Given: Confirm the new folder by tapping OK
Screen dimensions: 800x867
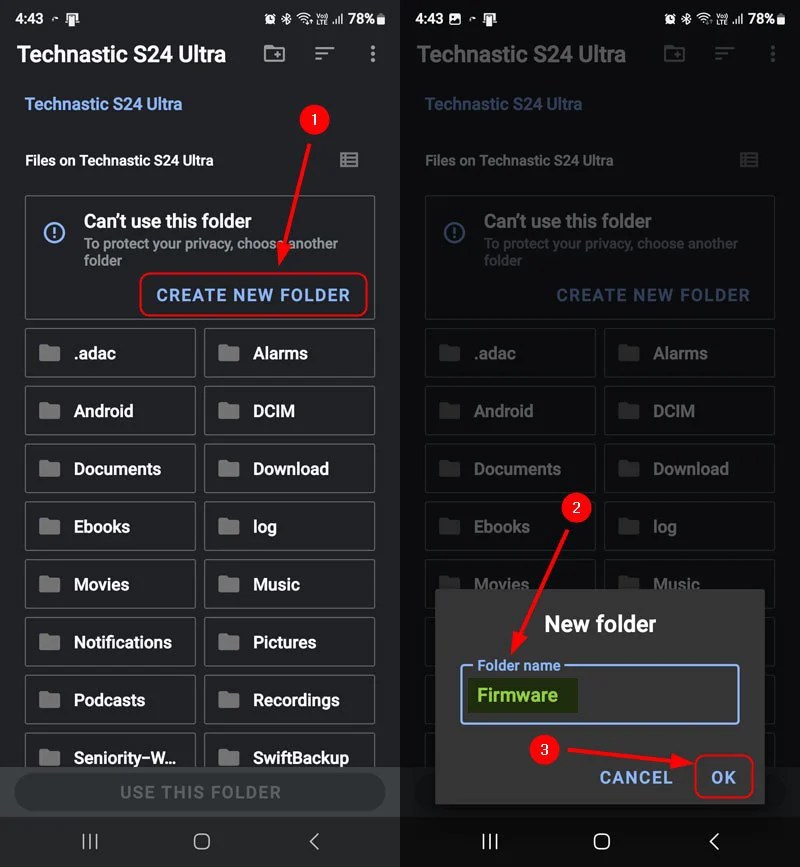Looking at the screenshot, I should point(724,777).
